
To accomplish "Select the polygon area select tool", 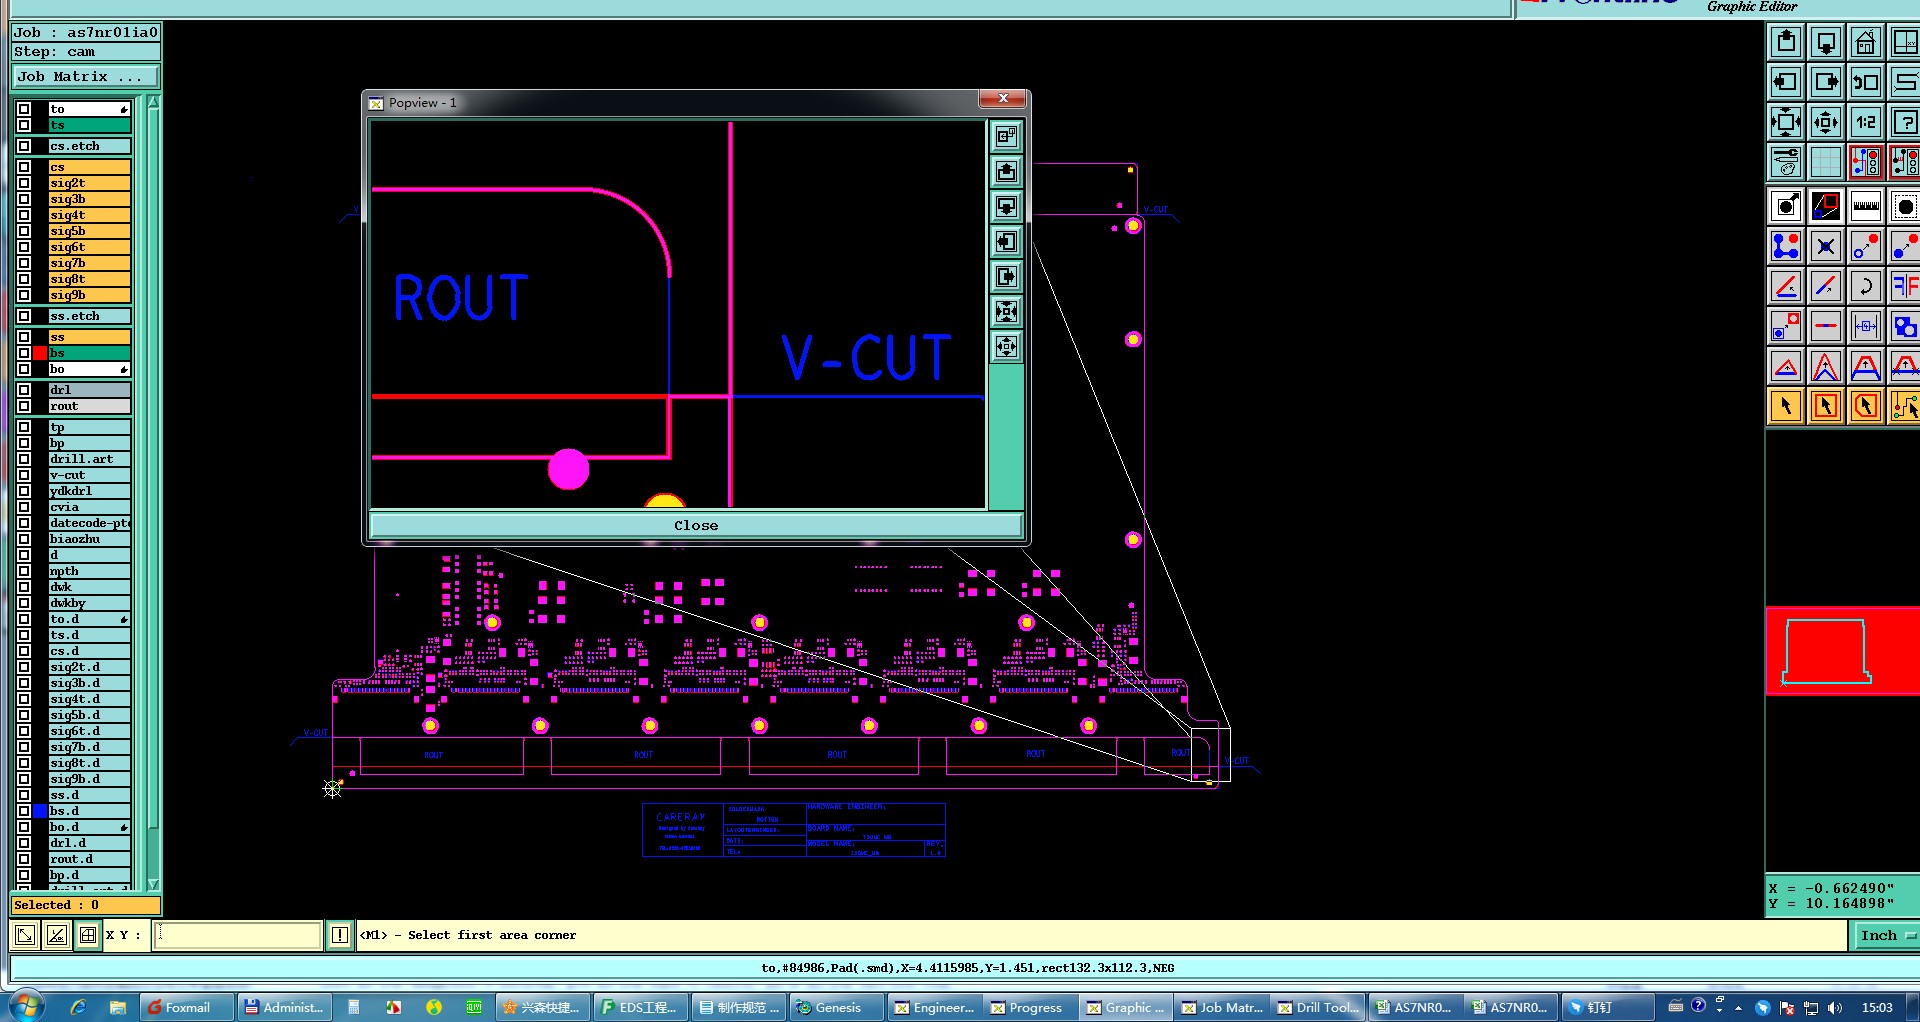I will tap(1866, 407).
